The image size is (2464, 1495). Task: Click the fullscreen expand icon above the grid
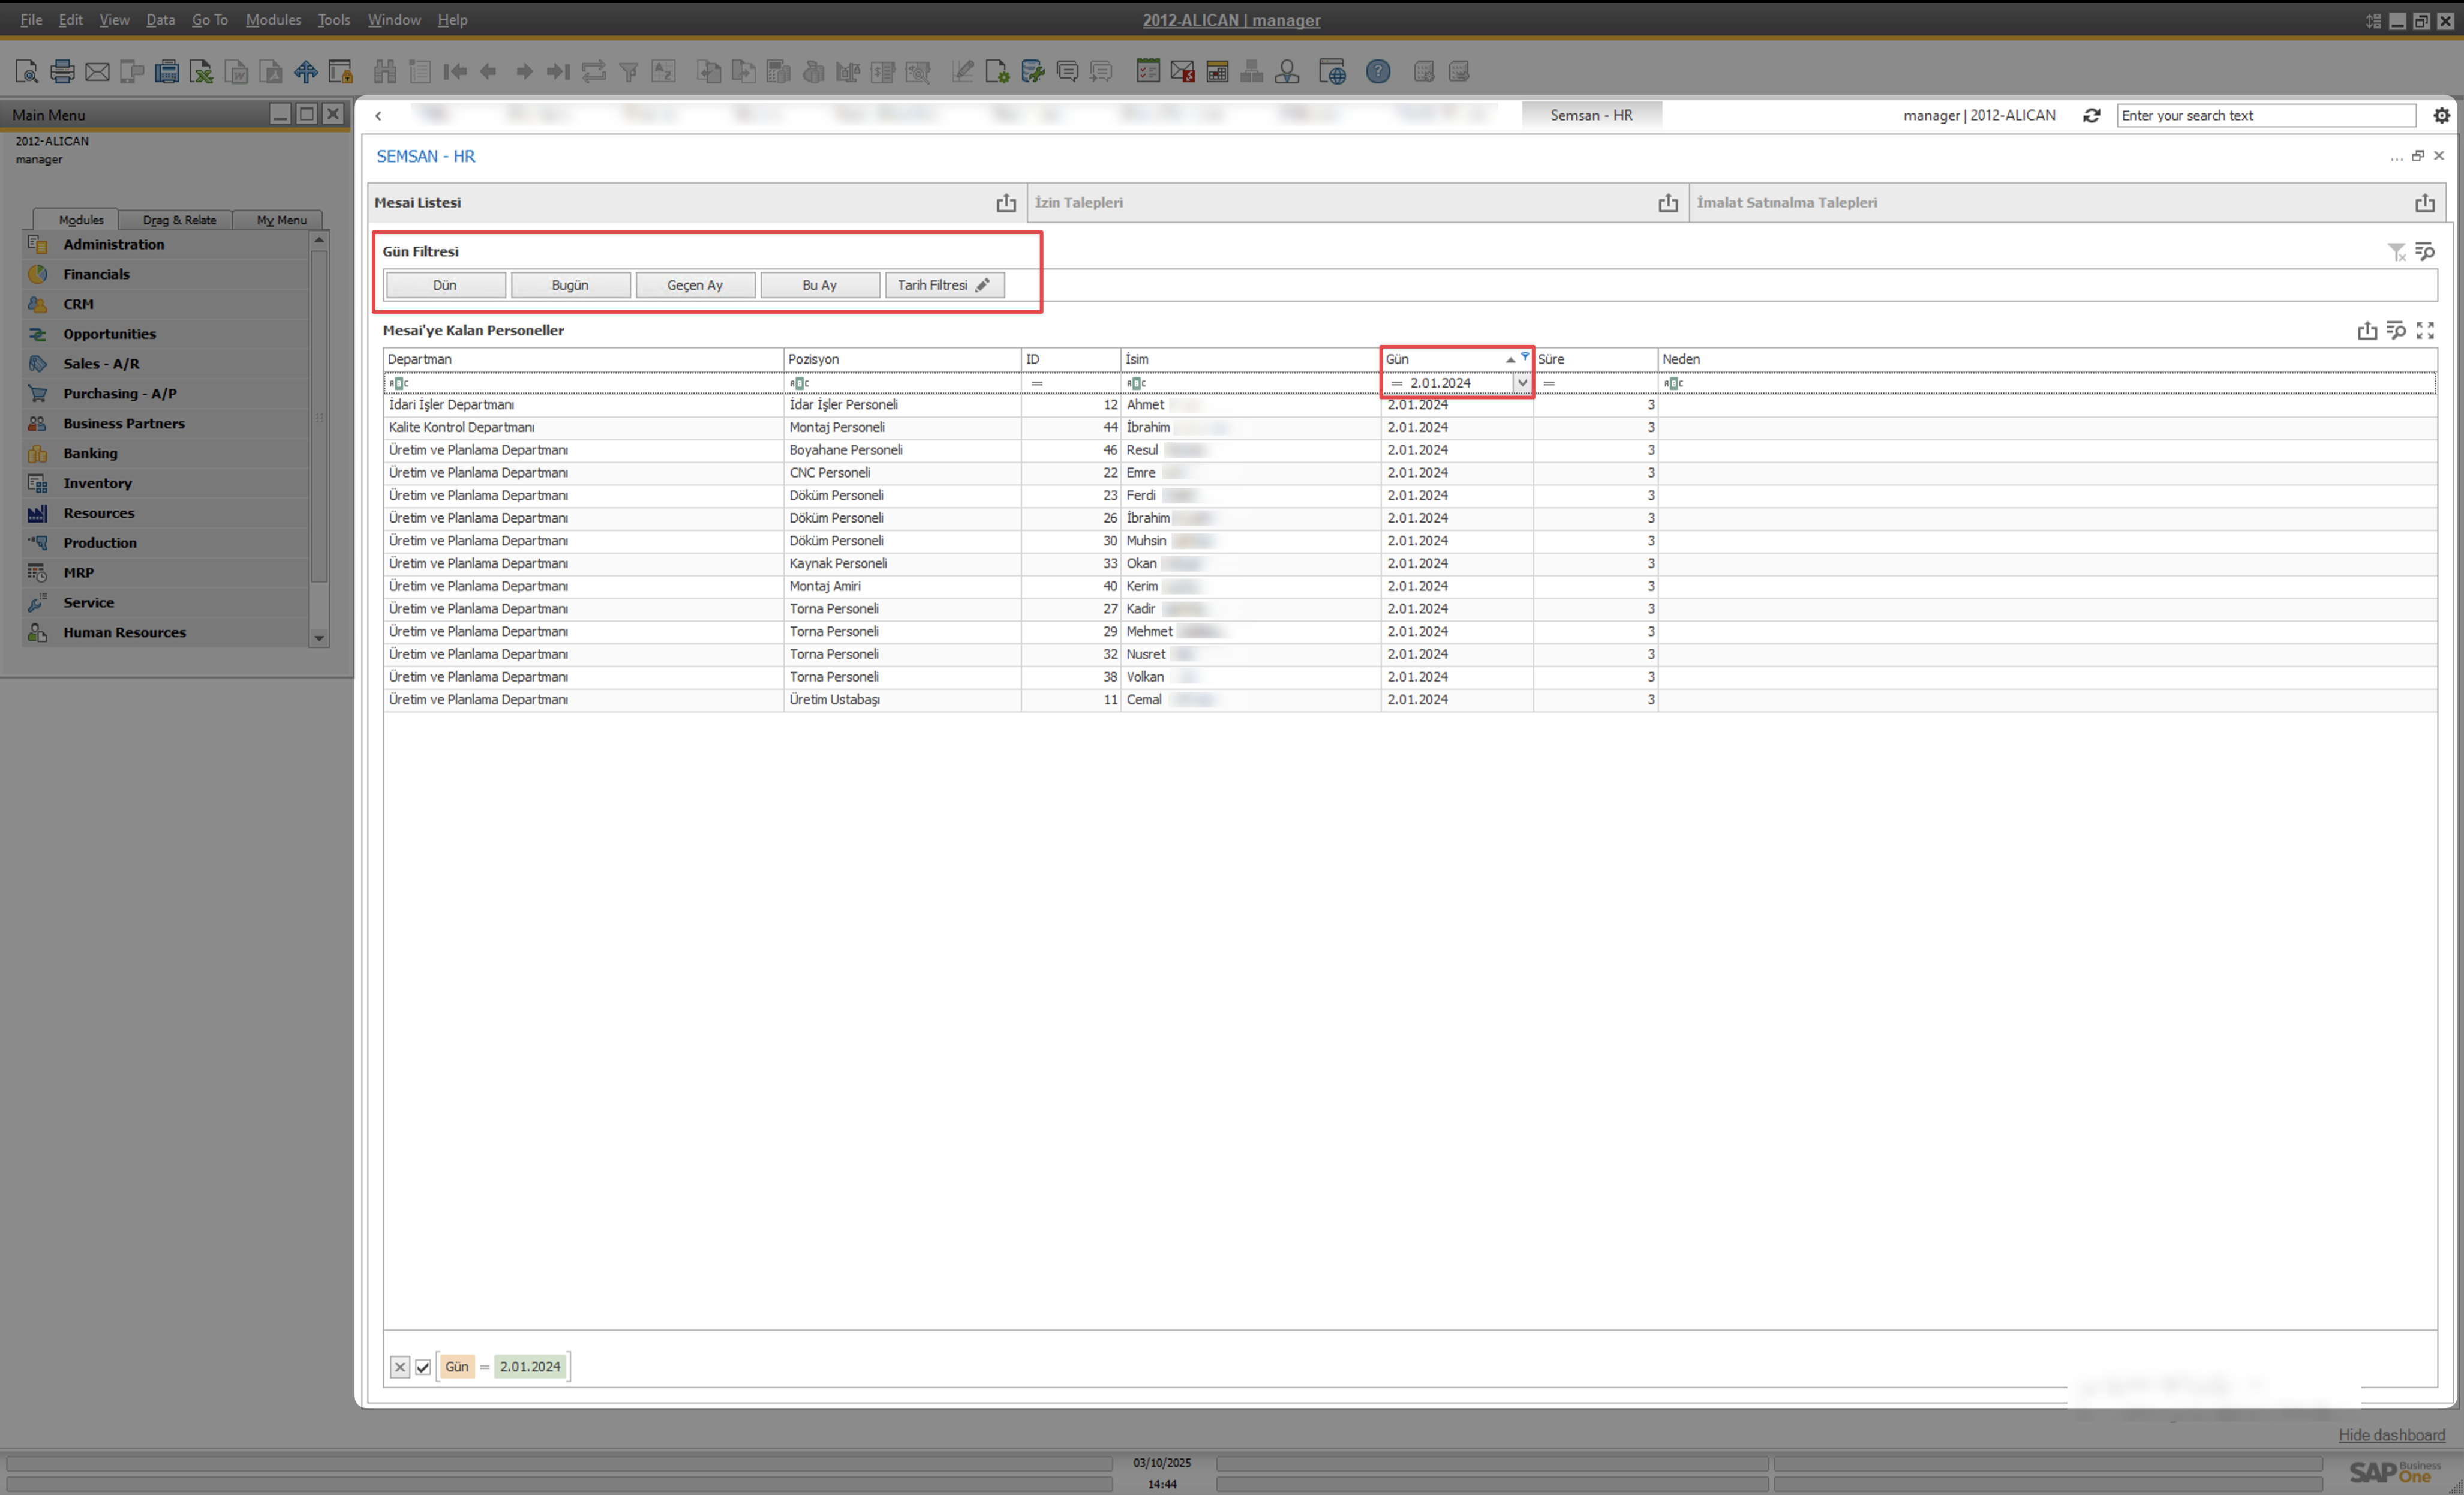pos(2425,330)
